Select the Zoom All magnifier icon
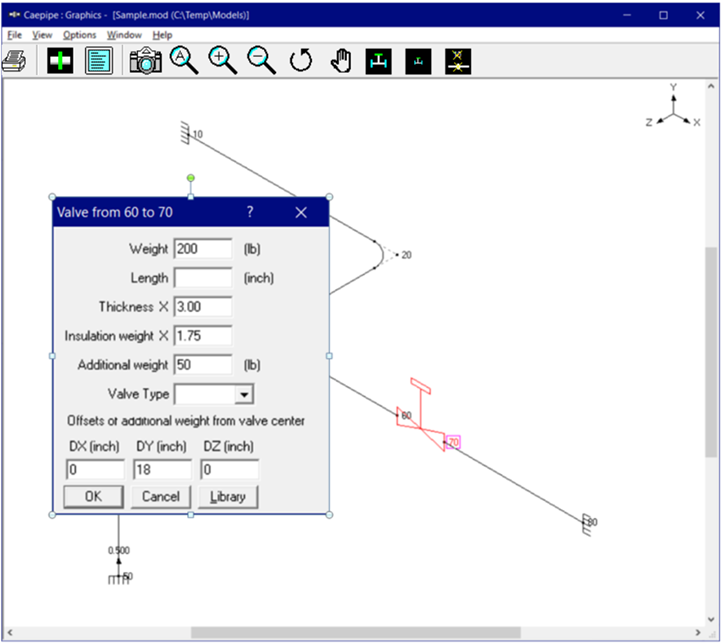 (x=184, y=60)
